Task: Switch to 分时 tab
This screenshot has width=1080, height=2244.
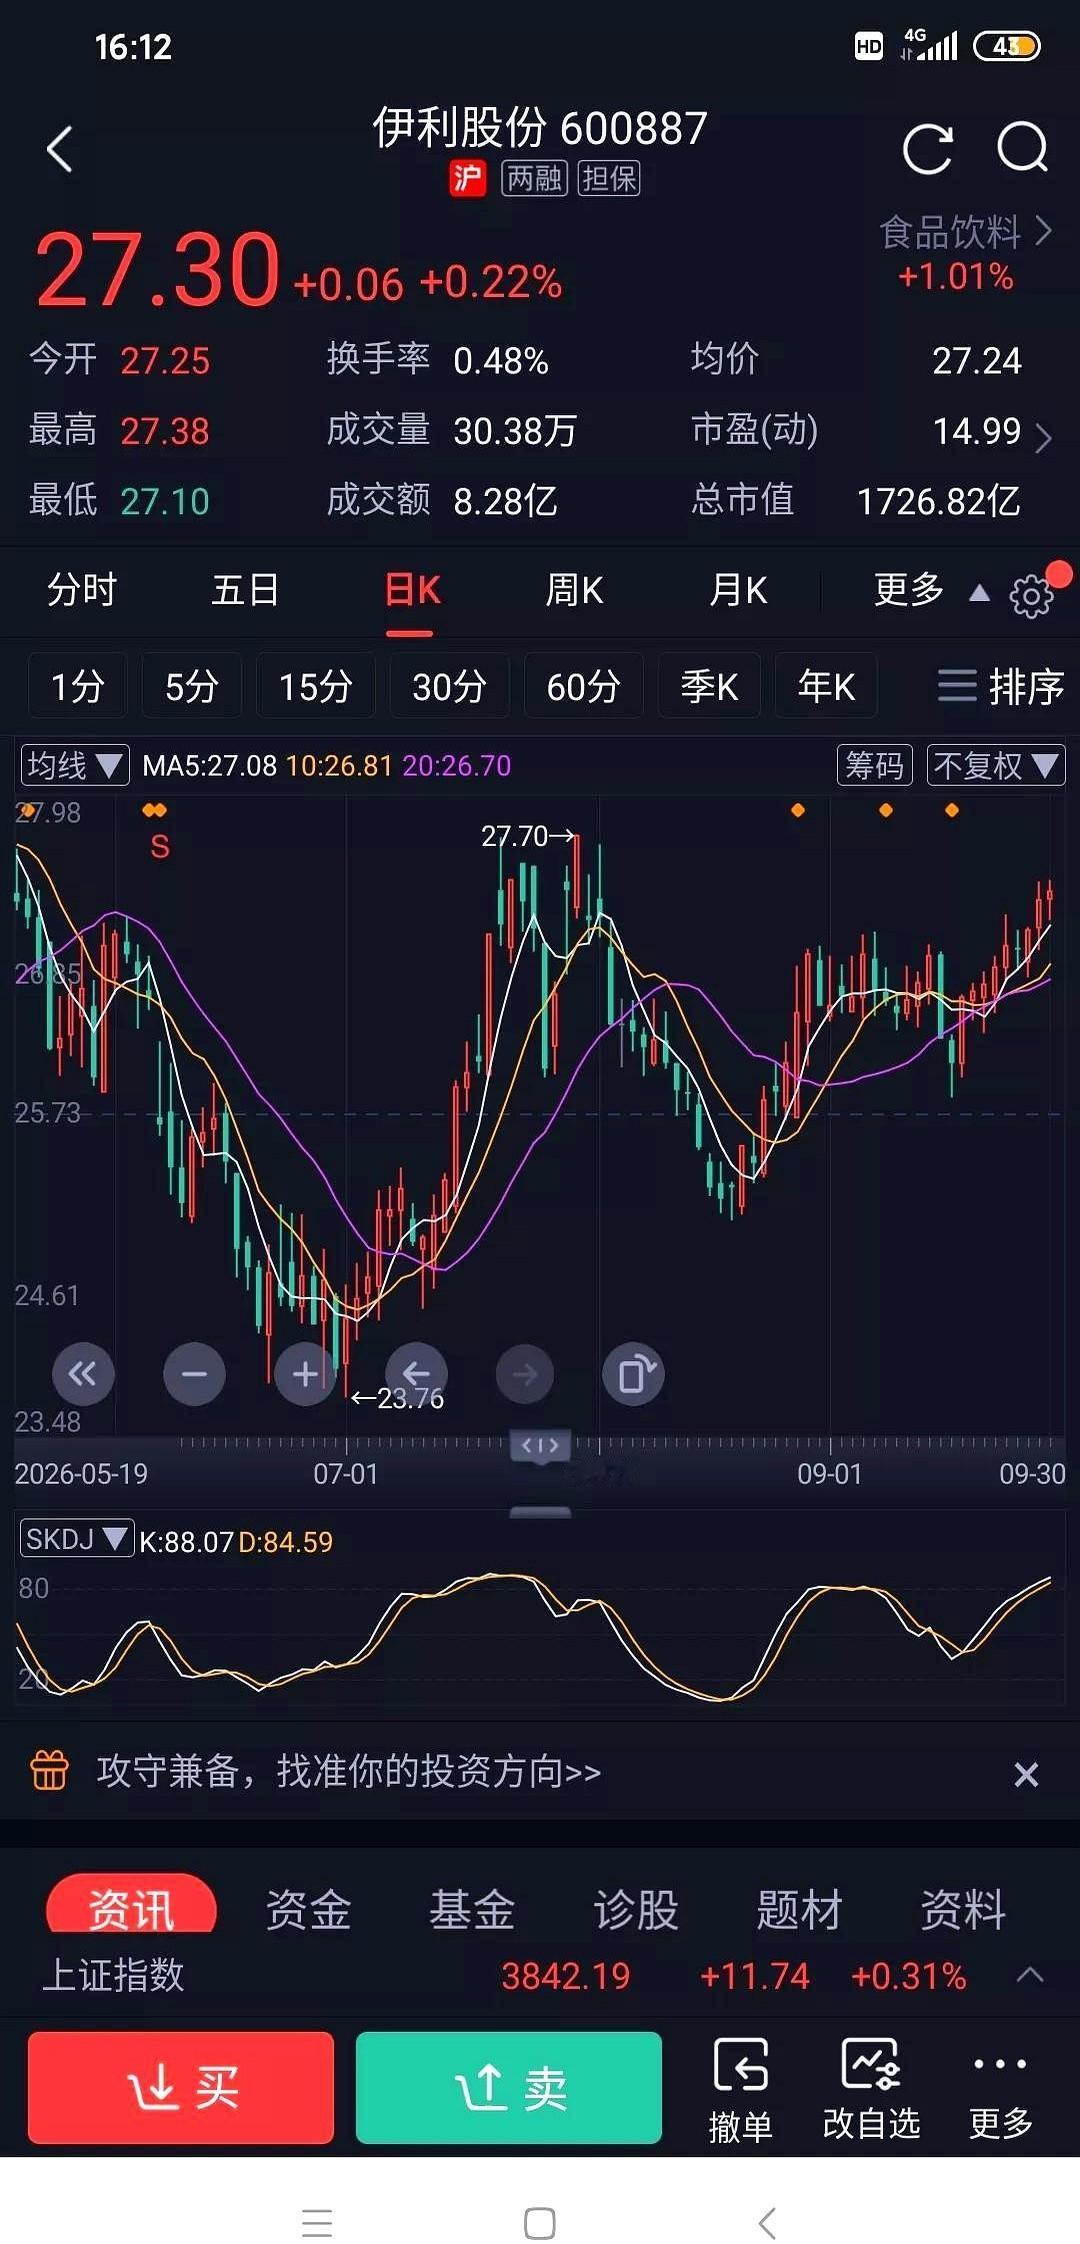Action: pyautogui.click(x=82, y=590)
